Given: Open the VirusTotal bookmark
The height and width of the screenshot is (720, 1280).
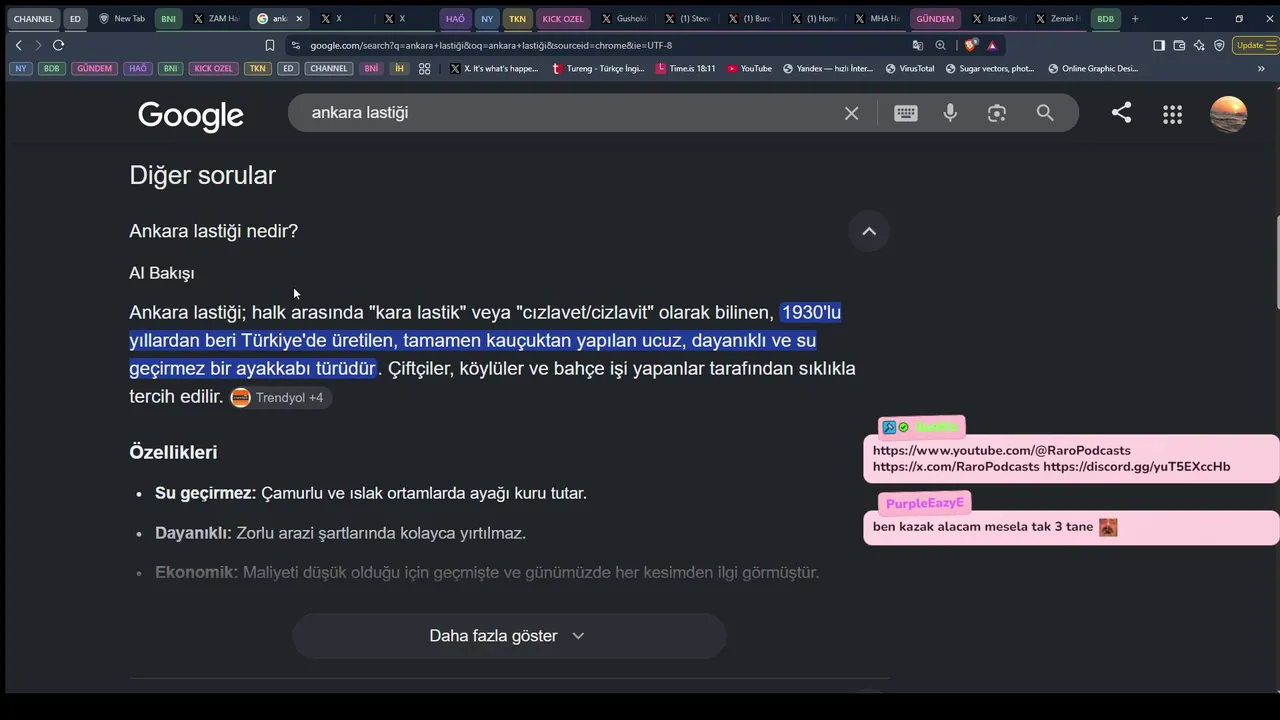Looking at the screenshot, I should (908, 68).
